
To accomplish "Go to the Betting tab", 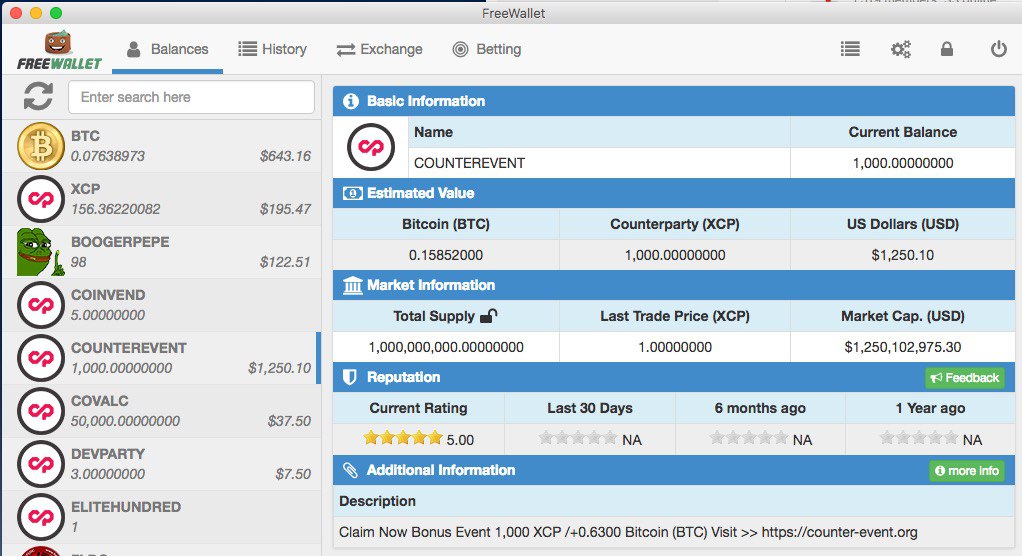I will point(487,50).
